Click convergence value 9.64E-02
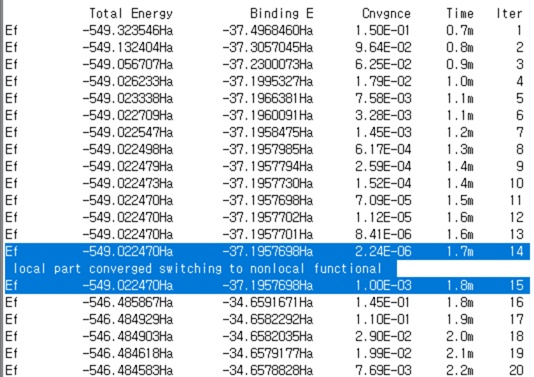The height and width of the screenshot is (377, 534). click(383, 48)
